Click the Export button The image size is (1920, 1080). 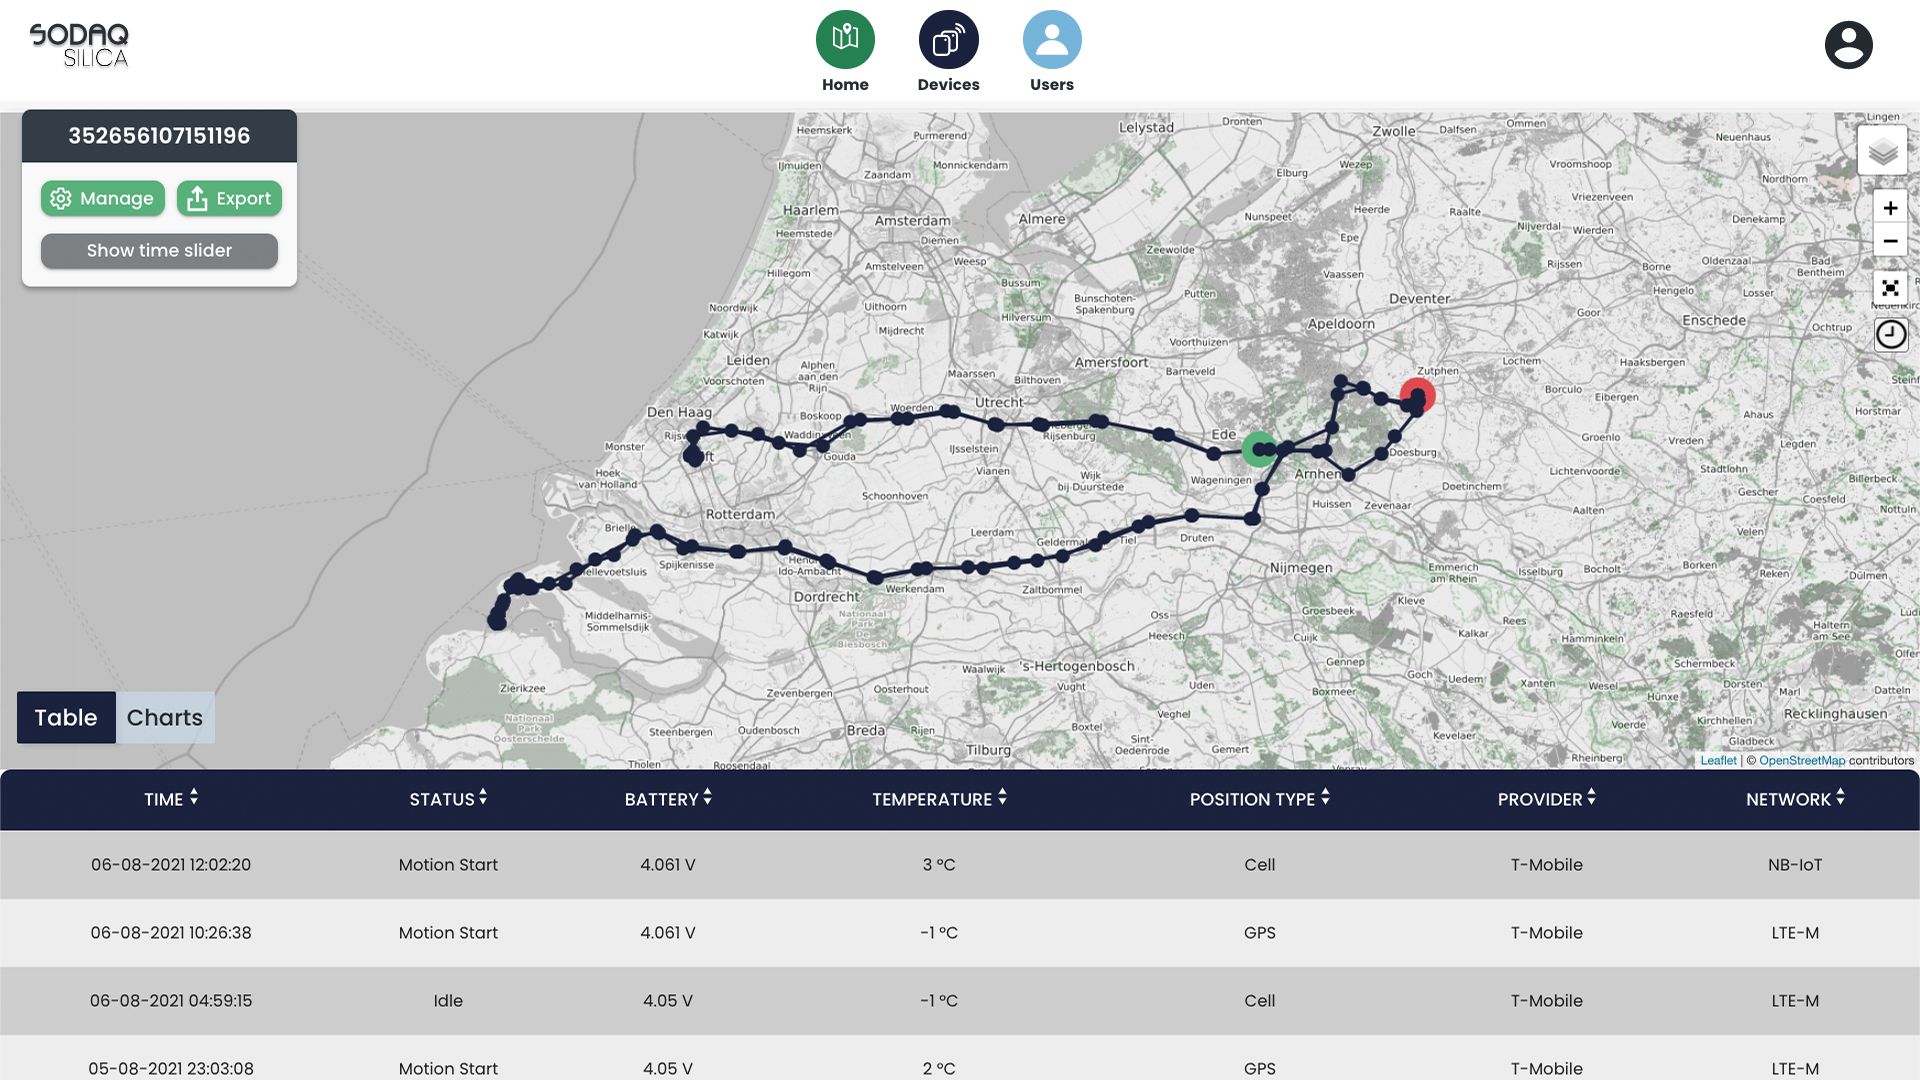[x=229, y=199]
